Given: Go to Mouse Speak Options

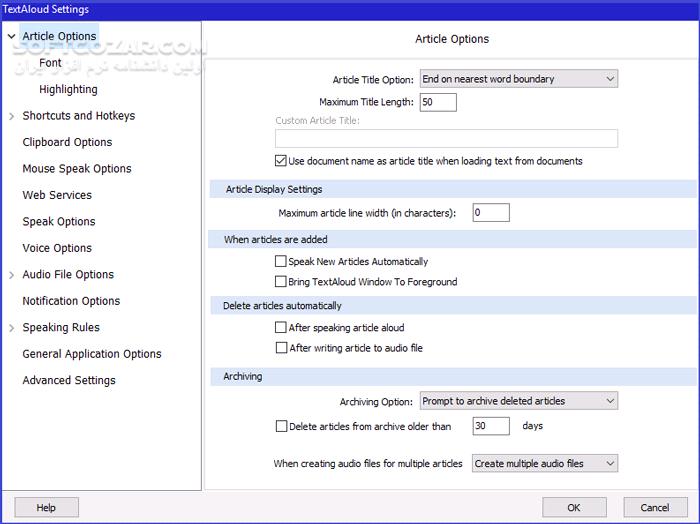Looking at the screenshot, I should 77,169.
